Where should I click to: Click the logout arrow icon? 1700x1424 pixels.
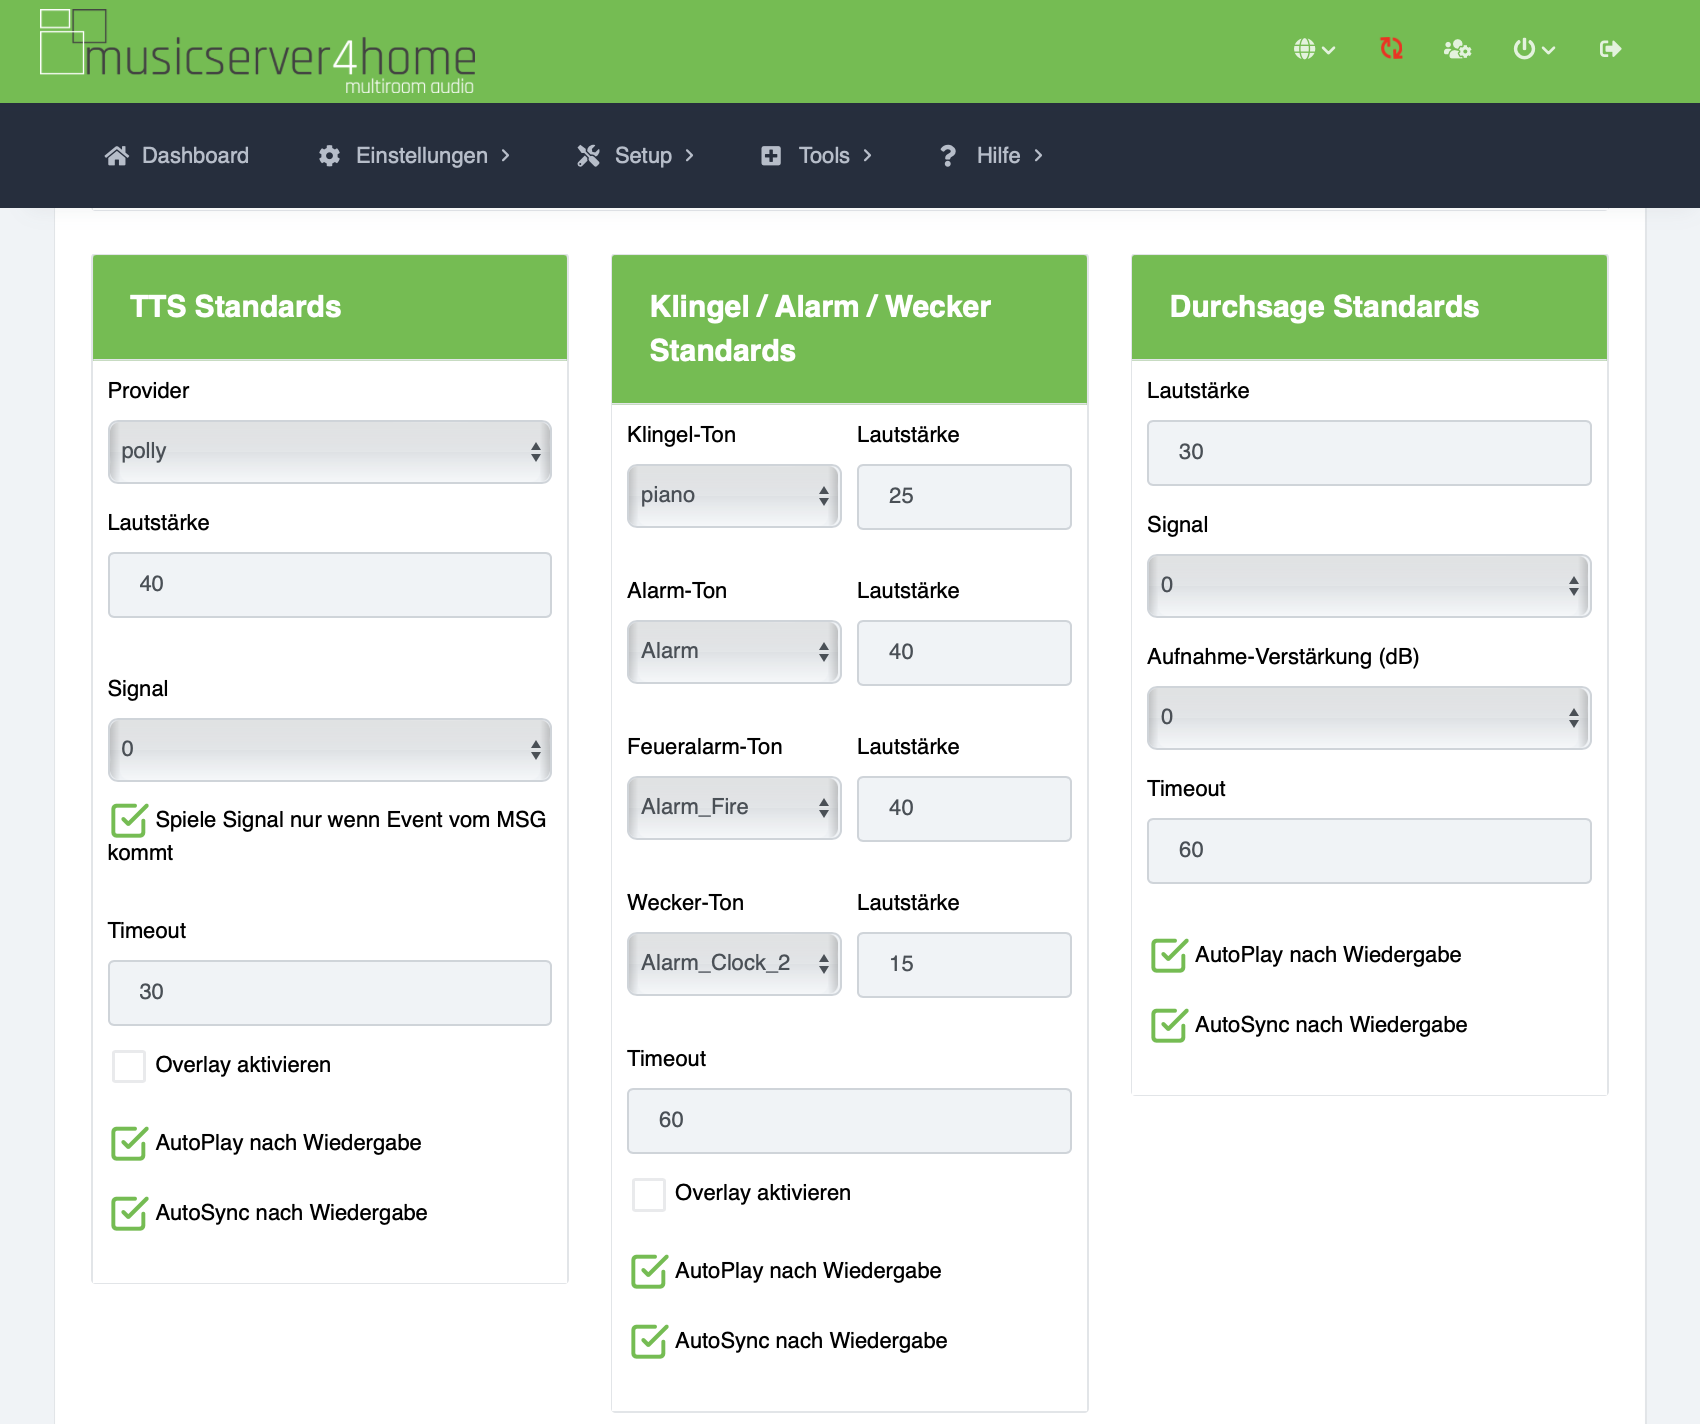pos(1610,49)
